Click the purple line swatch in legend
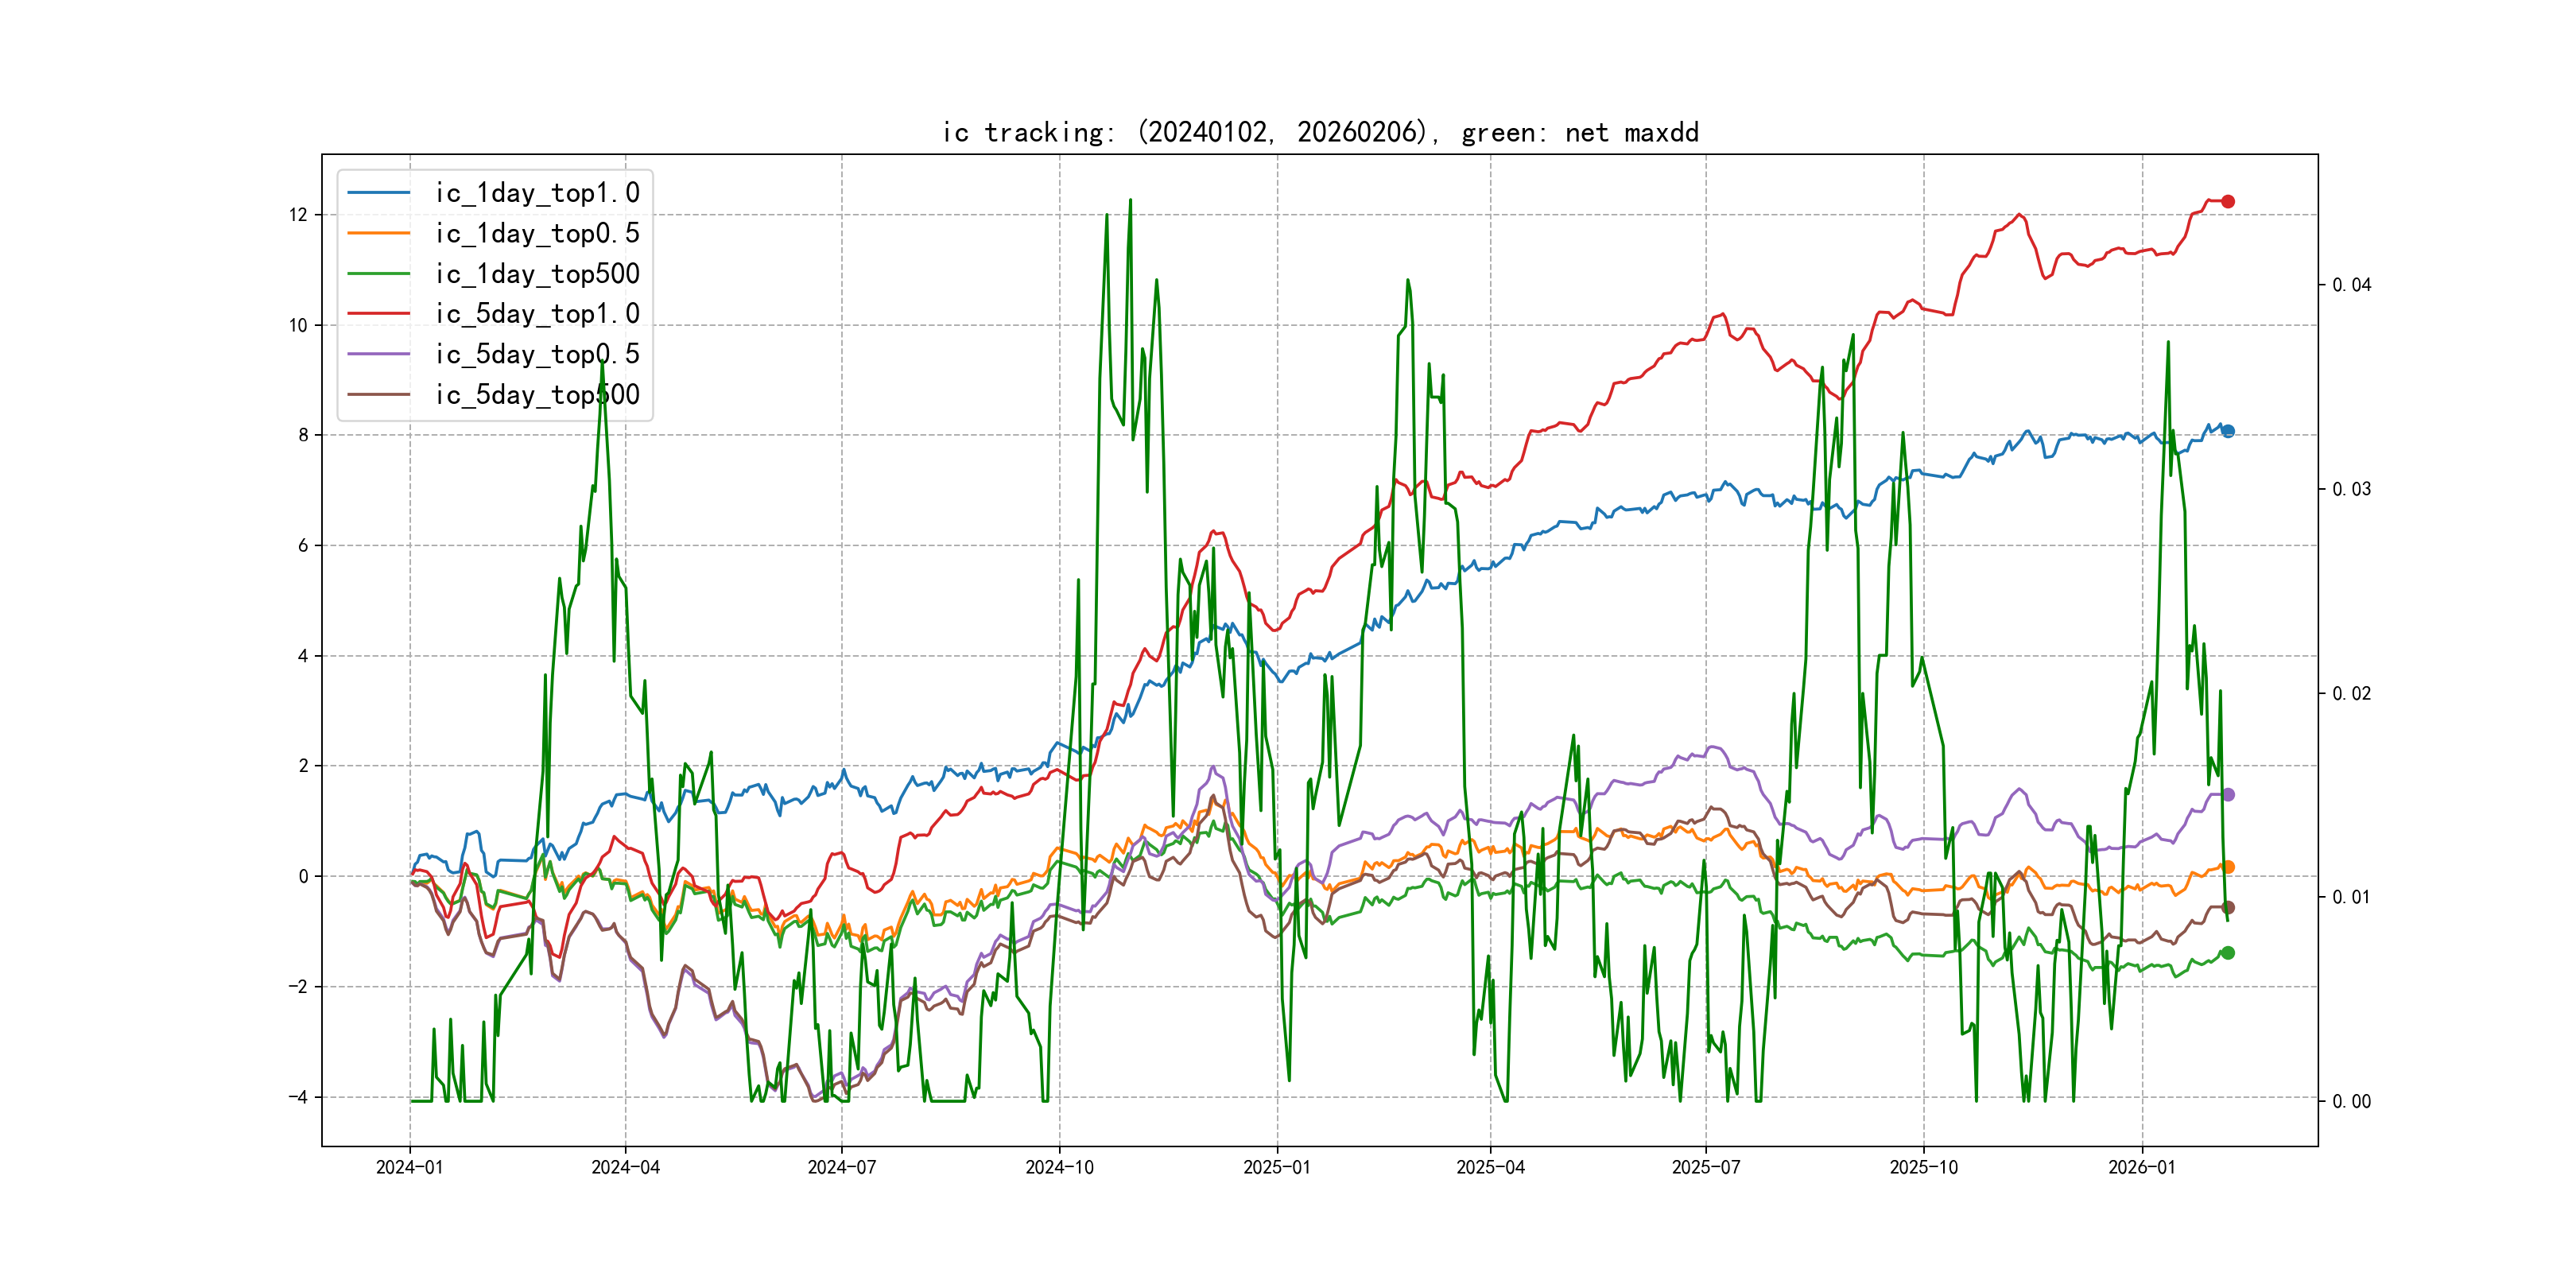Viewport: 2576px width, 1288px height. click(x=378, y=354)
